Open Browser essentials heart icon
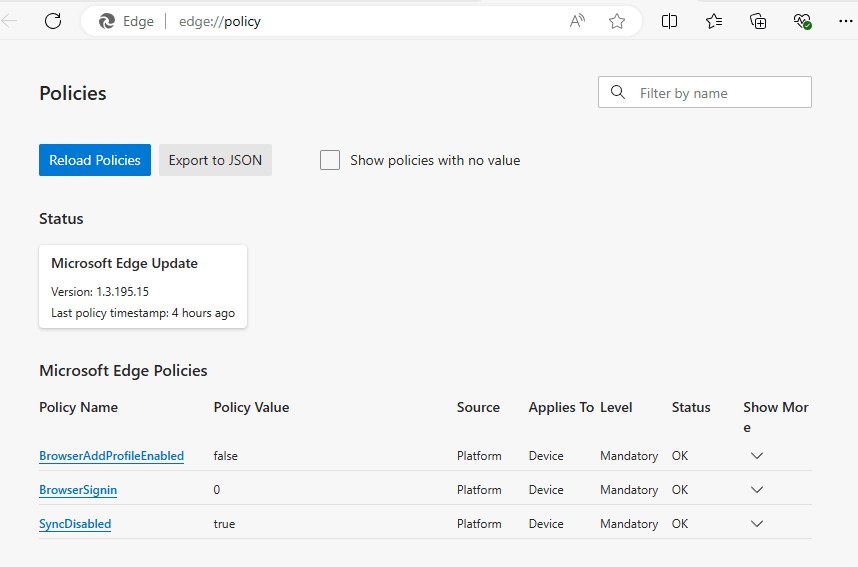The image size is (858, 567). coord(802,21)
